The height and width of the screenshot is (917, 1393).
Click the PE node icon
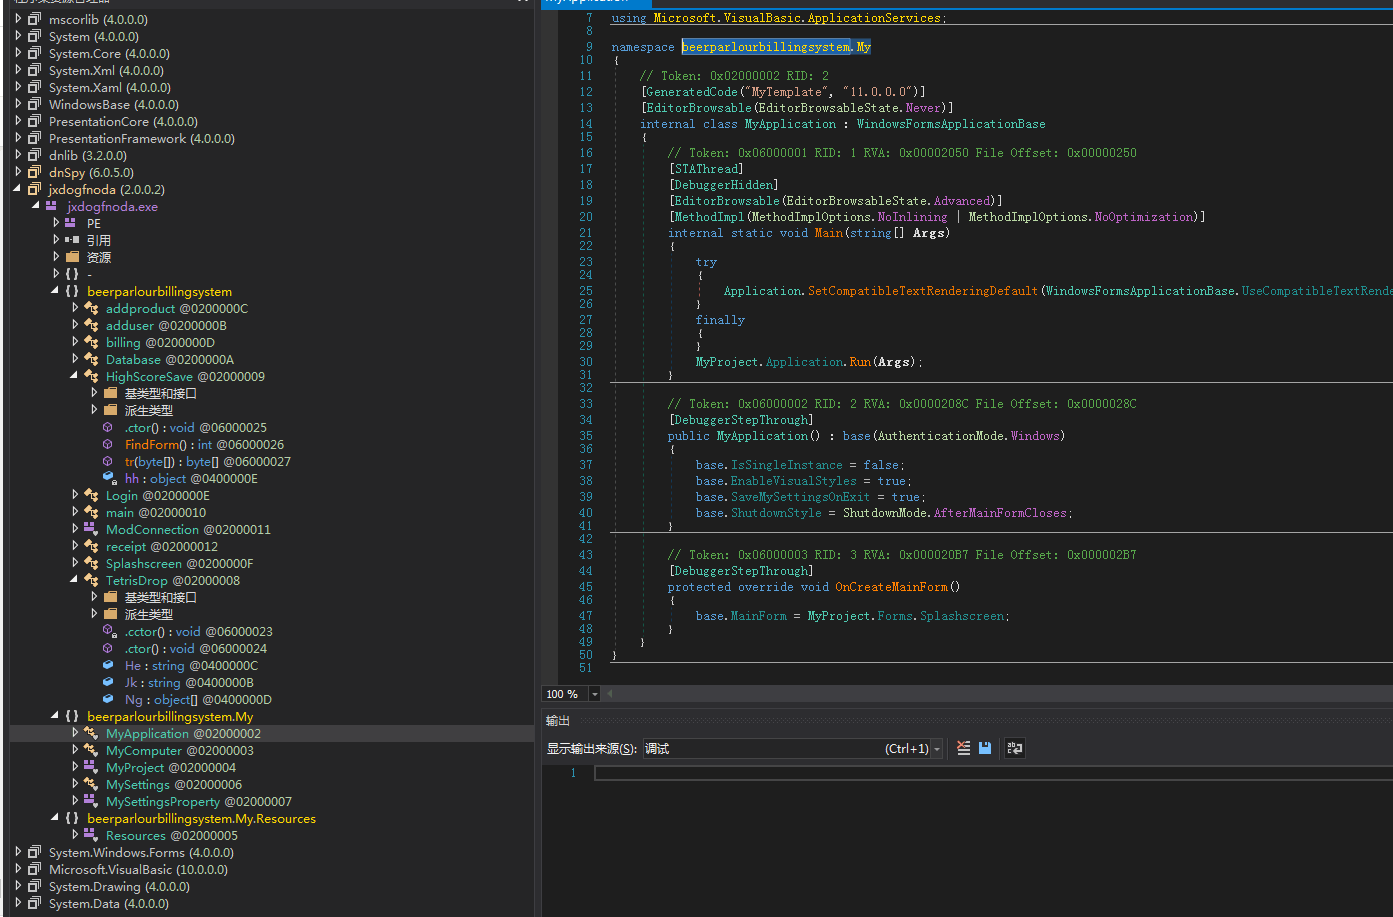coord(71,223)
